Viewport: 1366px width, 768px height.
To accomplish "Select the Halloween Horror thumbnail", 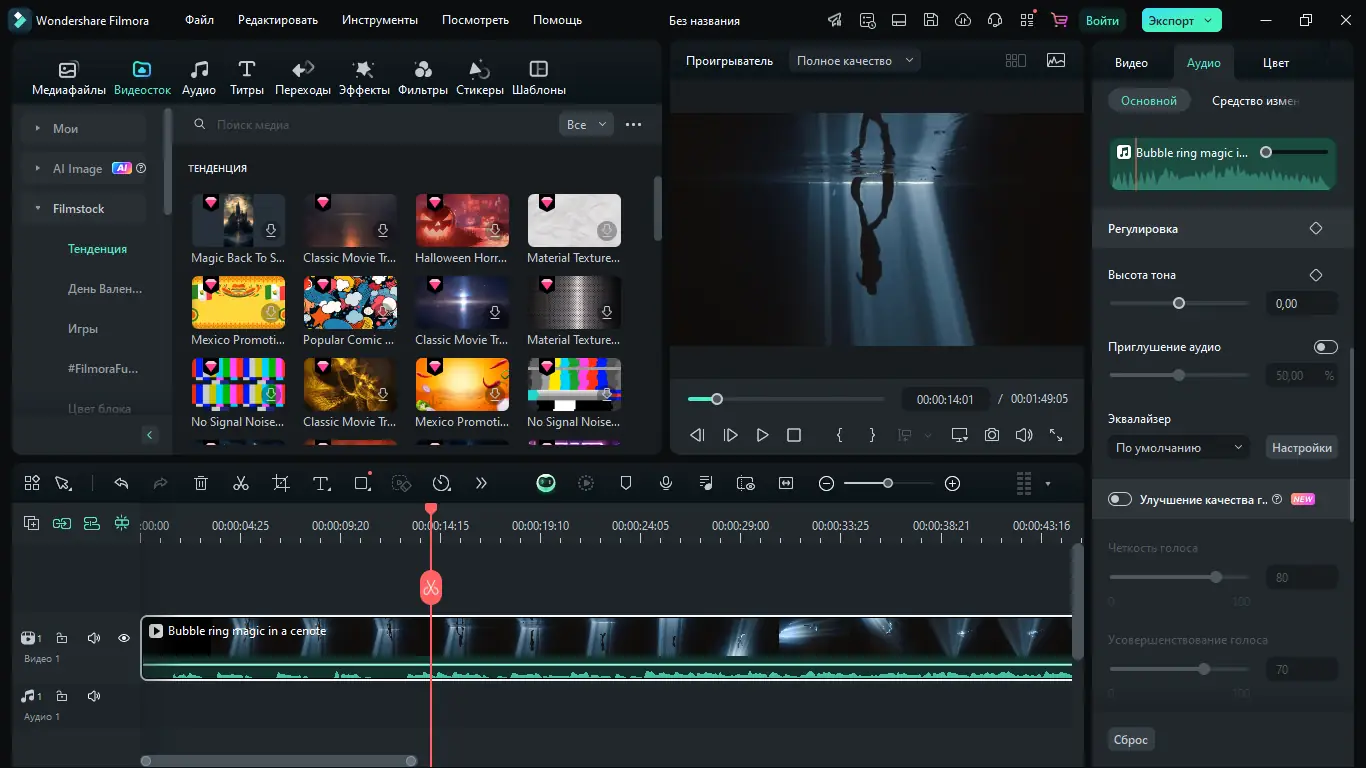I will pos(462,221).
